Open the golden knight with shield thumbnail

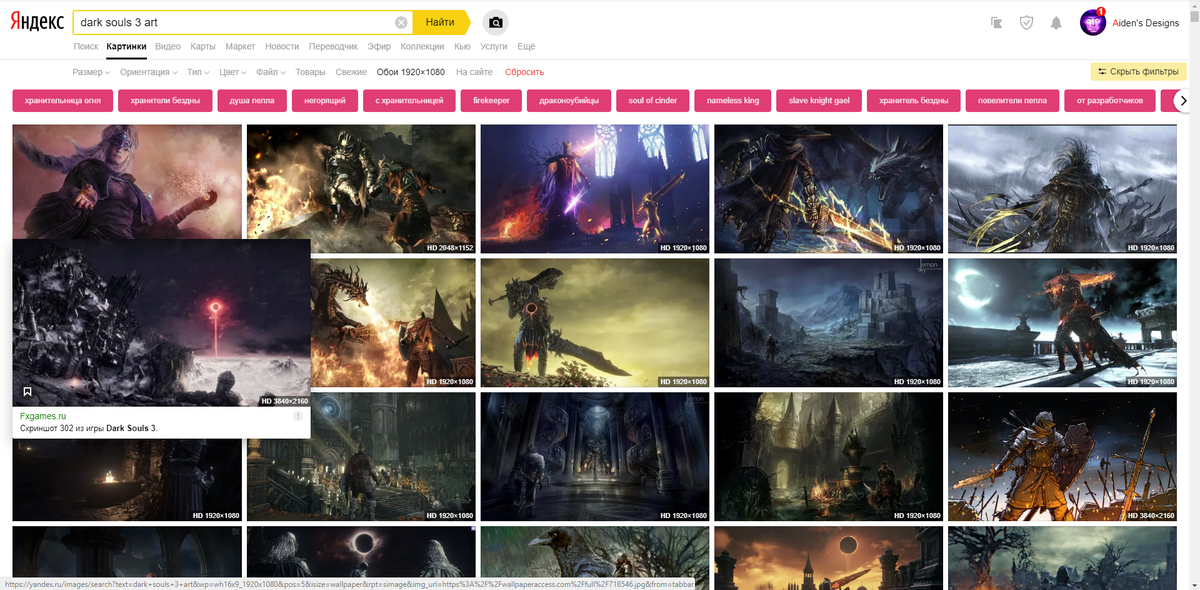click(1062, 457)
